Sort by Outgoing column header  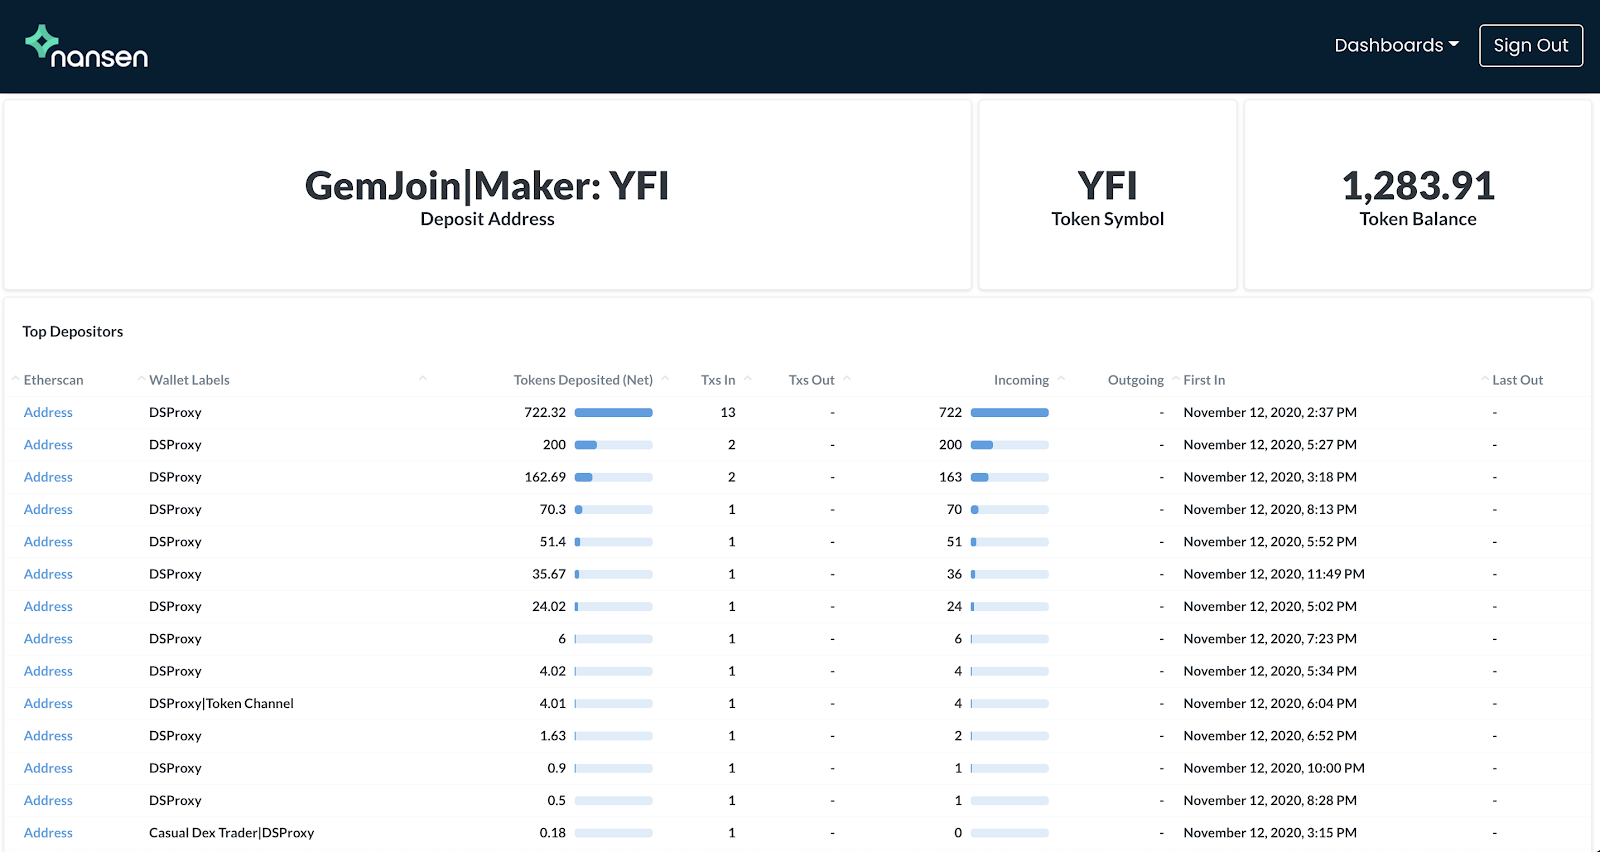point(1136,380)
